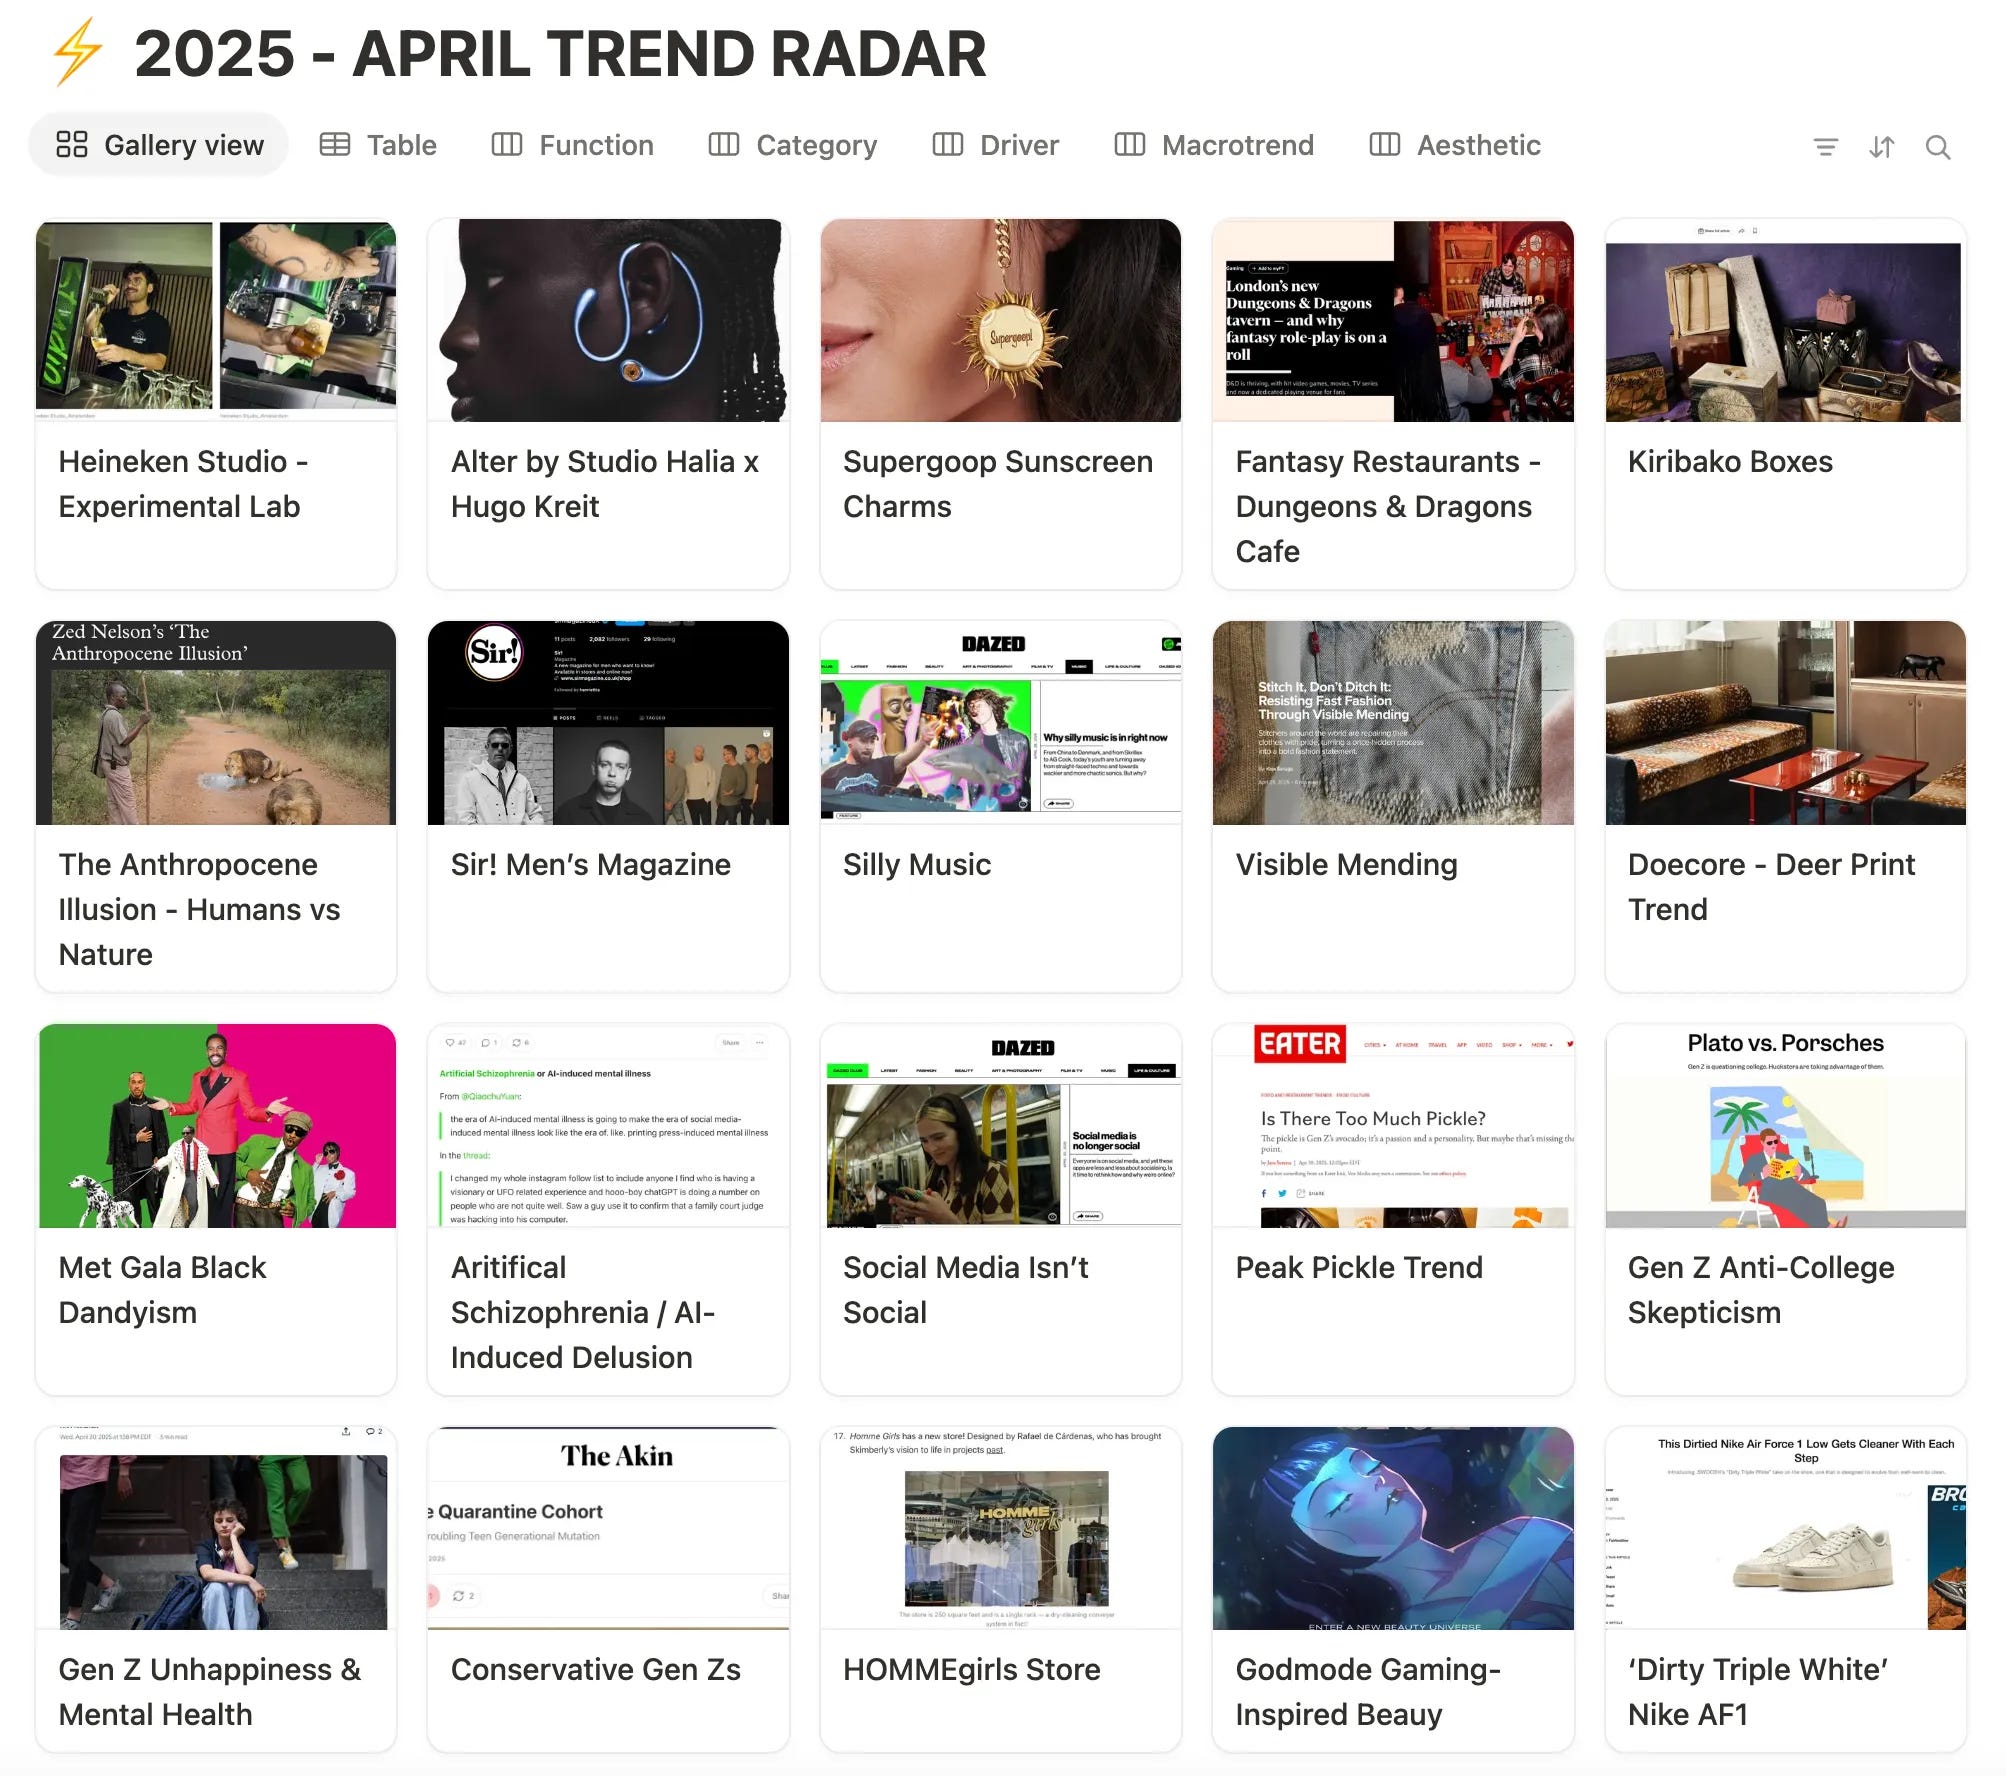The image size is (2006, 1776).
Task: Open the search magnifier icon
Action: click(x=1937, y=147)
